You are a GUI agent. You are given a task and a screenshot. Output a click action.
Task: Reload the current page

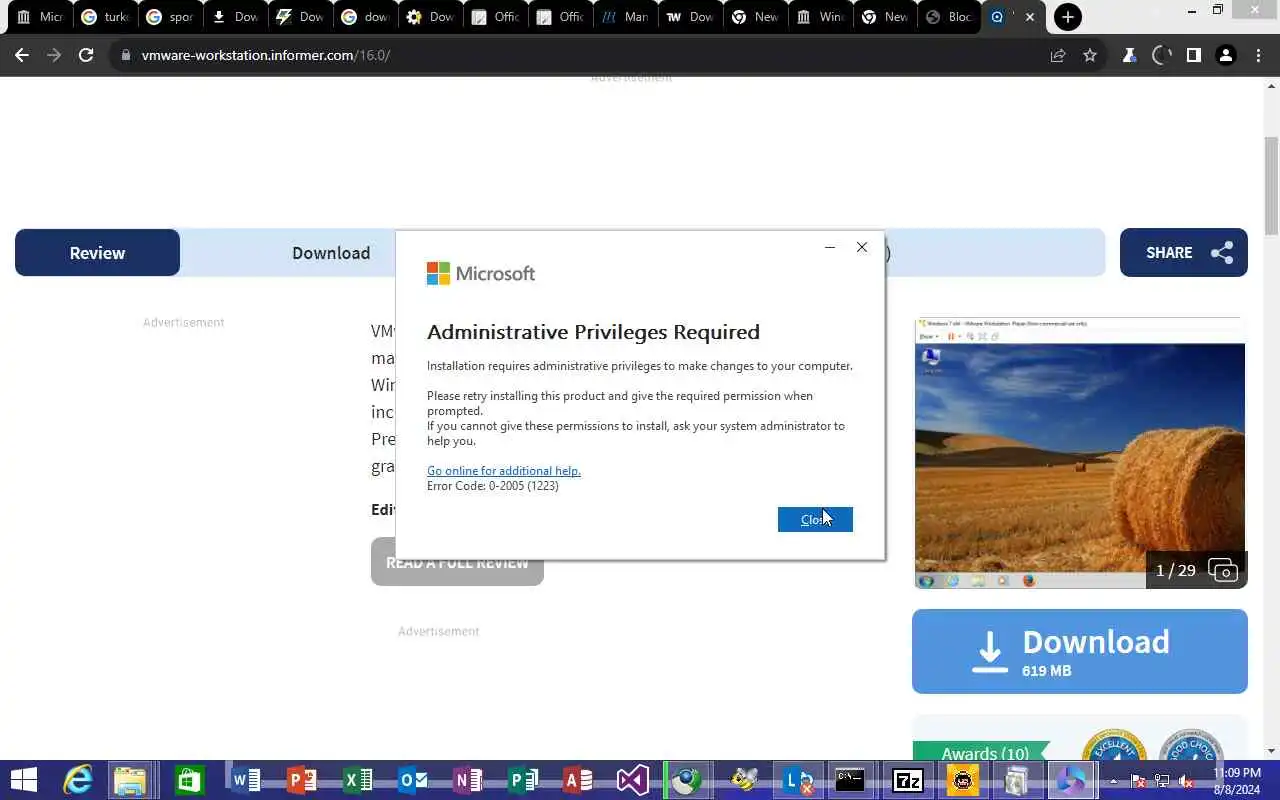(x=86, y=55)
